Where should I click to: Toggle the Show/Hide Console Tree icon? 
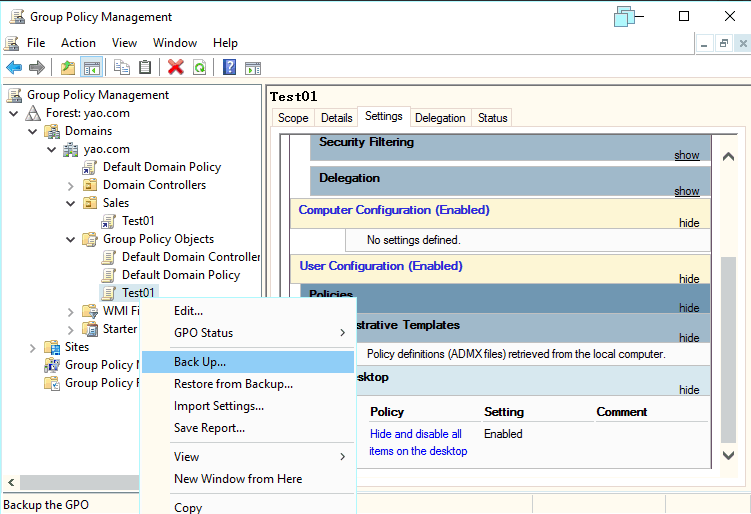click(x=92, y=68)
